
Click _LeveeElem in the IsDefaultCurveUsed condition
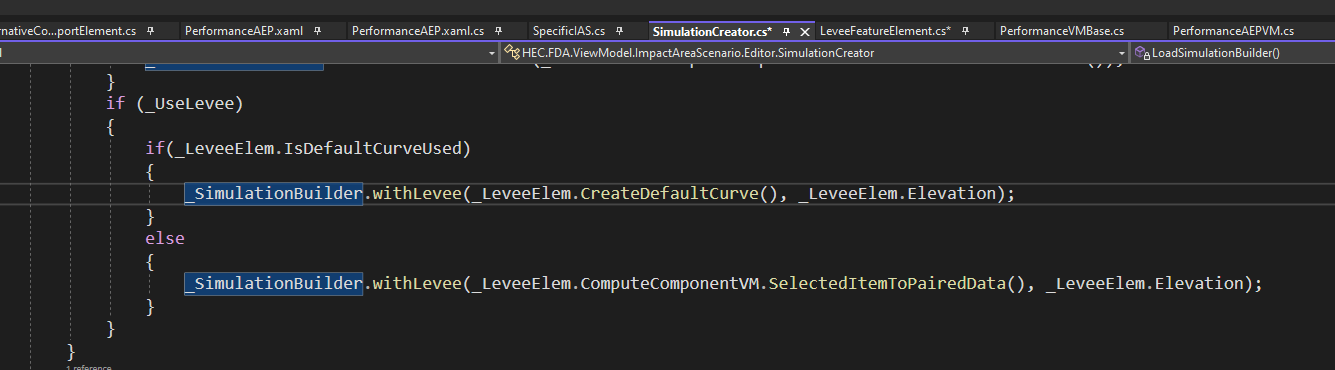(x=224, y=149)
